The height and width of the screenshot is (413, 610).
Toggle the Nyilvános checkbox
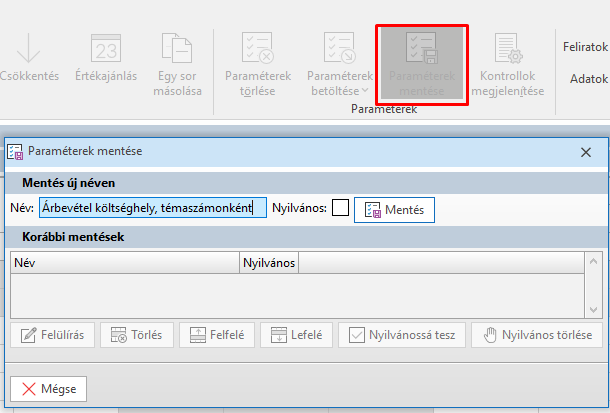pos(340,208)
